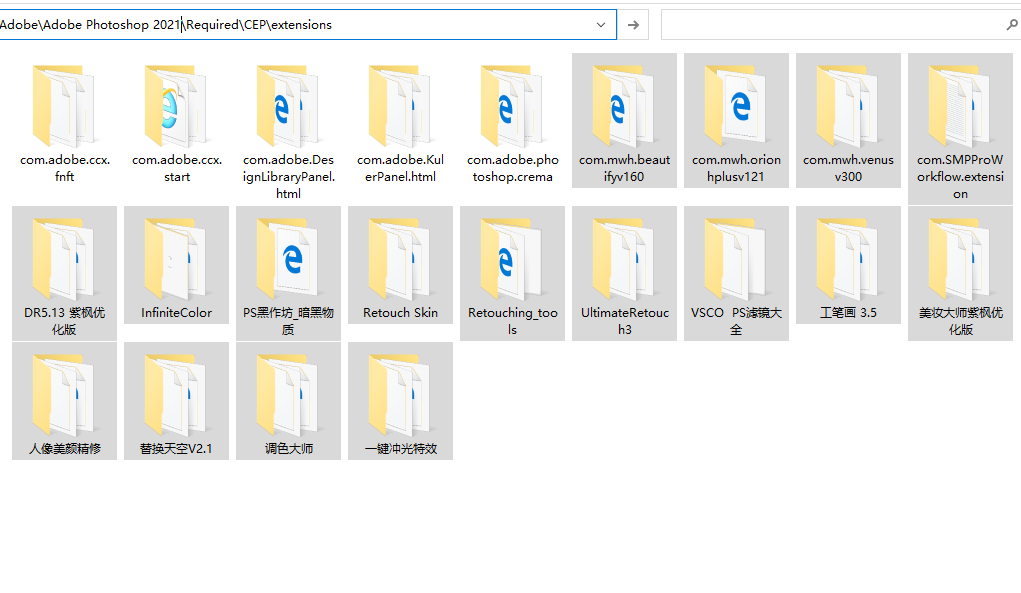Click the 调色大师 name label
The width and height of the screenshot is (1021, 593).
point(288,448)
